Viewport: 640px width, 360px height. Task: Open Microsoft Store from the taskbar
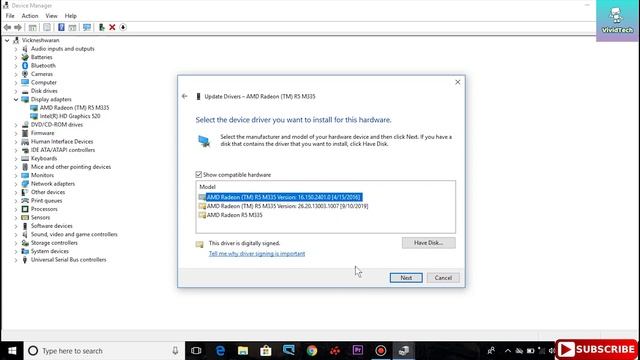(266, 351)
